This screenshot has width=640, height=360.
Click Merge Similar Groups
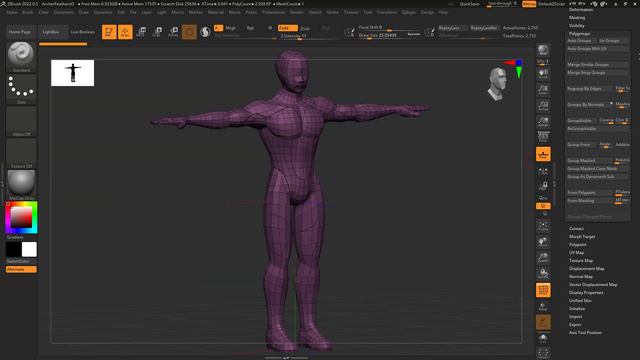pos(597,64)
